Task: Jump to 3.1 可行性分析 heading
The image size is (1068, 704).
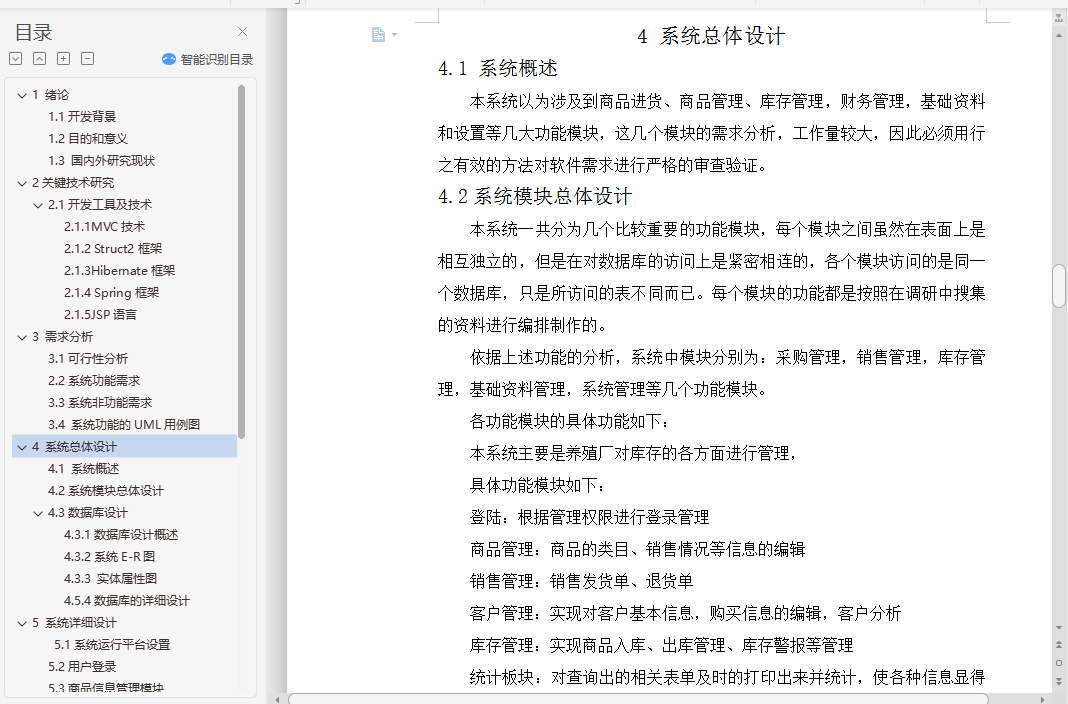Action: [88, 359]
